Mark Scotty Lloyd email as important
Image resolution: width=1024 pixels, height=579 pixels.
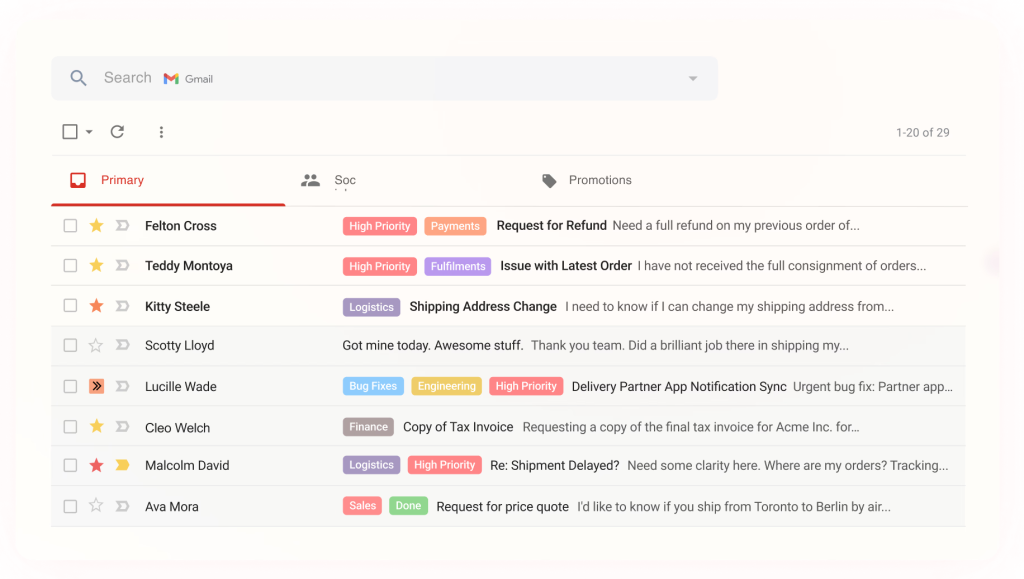[x=122, y=345]
